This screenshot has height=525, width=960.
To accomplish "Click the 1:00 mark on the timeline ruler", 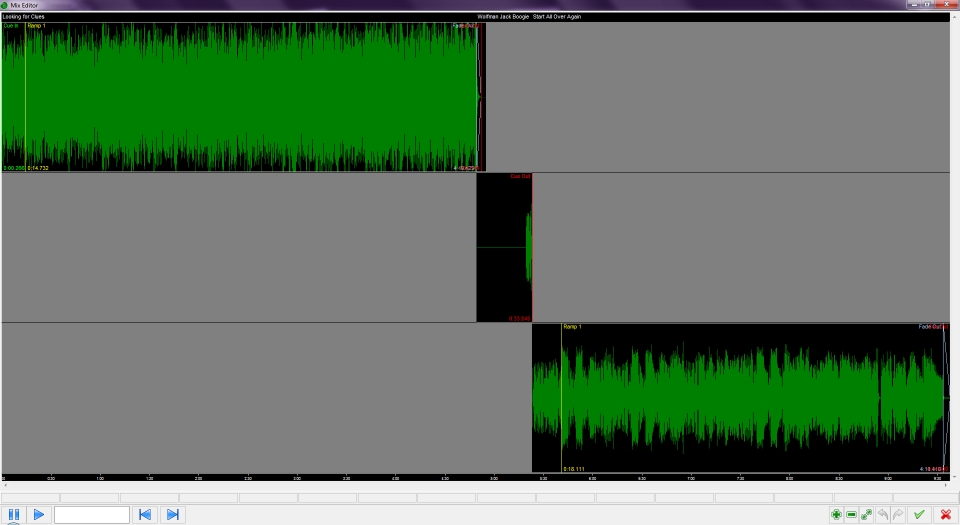I will tap(100, 478).
